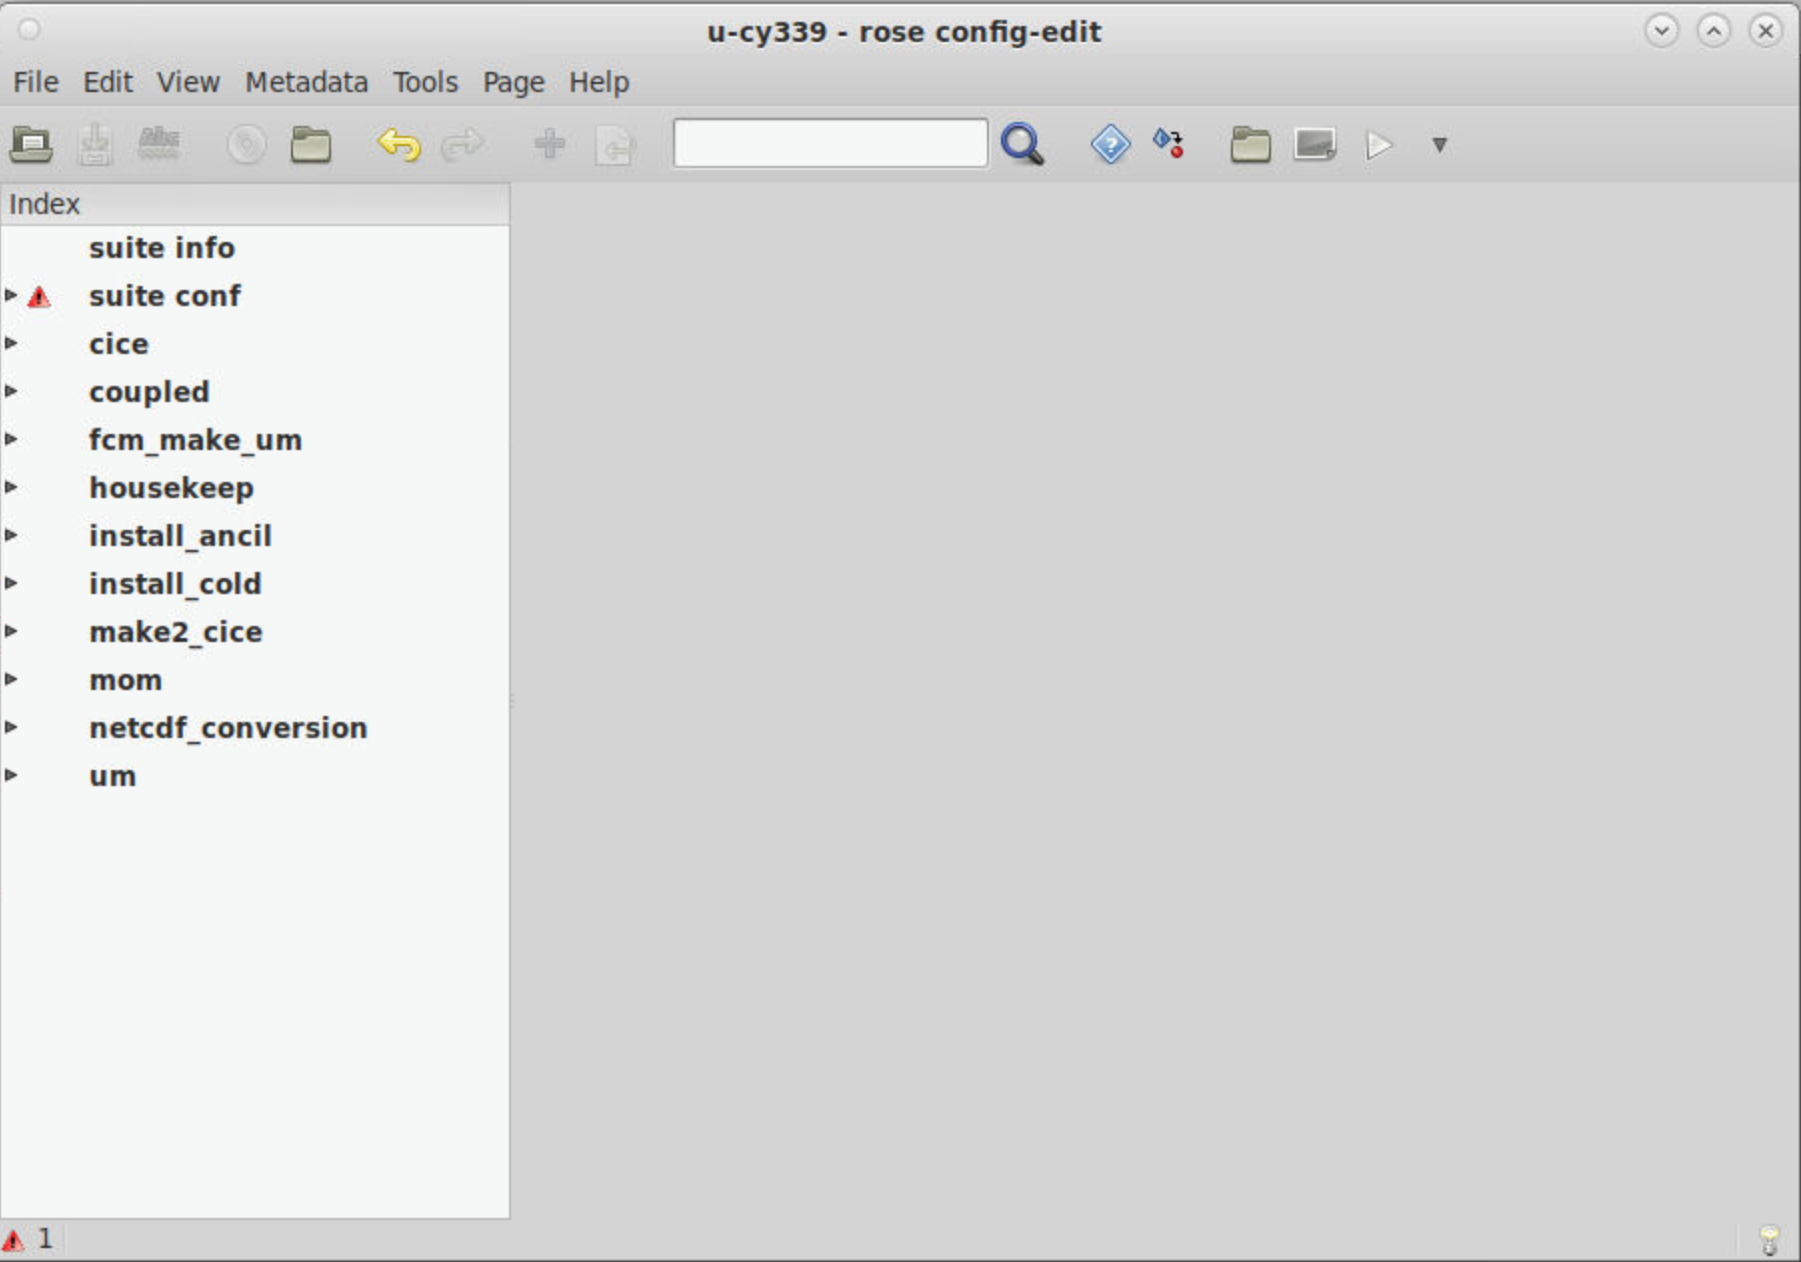This screenshot has width=1801, height=1262.
Task: Click the blue diamond question mark icon
Action: pyautogui.click(x=1110, y=145)
